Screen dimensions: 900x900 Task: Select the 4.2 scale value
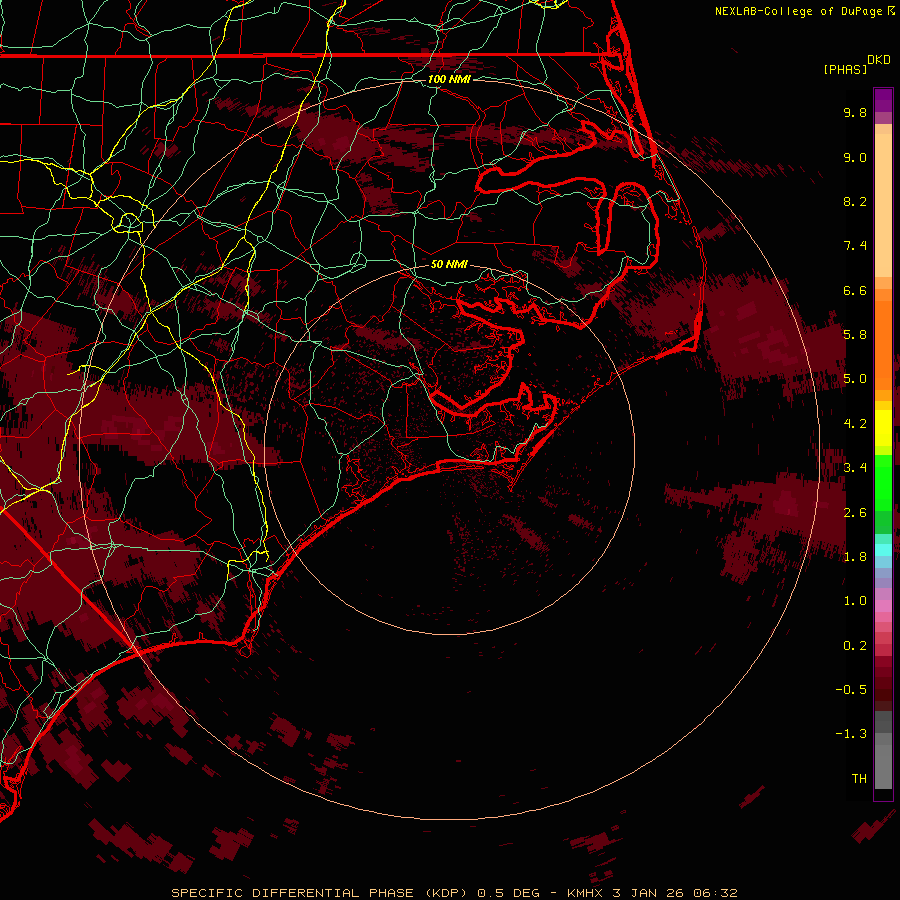click(855, 424)
